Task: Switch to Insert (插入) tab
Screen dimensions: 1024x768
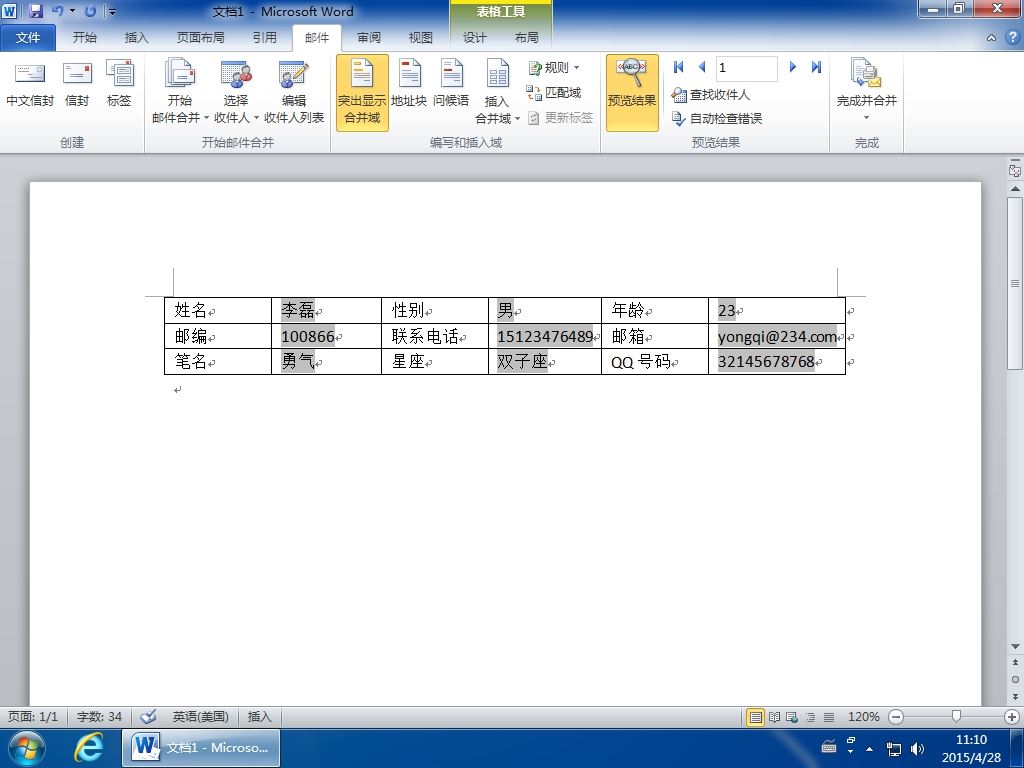Action: [x=136, y=38]
